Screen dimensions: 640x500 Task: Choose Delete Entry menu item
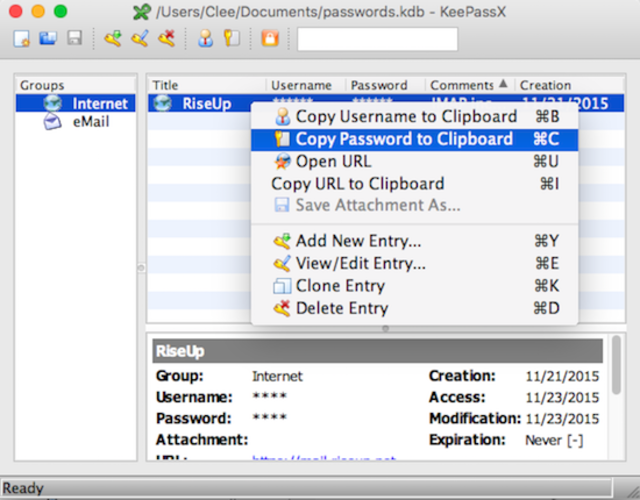(414, 308)
